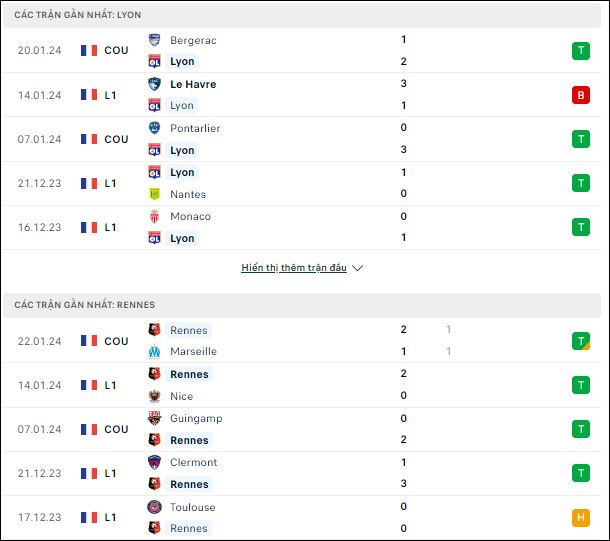Click the green T badge for Bergerac match
Viewport: 610px width, 541px height.
click(x=580, y=51)
